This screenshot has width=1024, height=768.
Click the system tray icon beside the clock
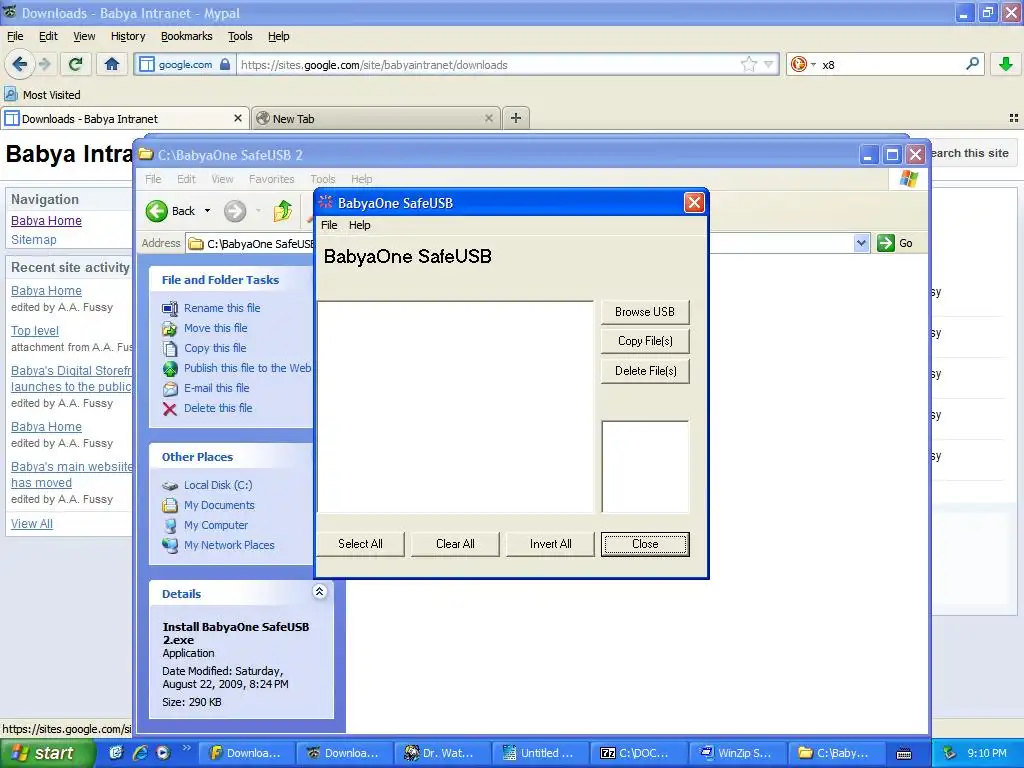(949, 753)
